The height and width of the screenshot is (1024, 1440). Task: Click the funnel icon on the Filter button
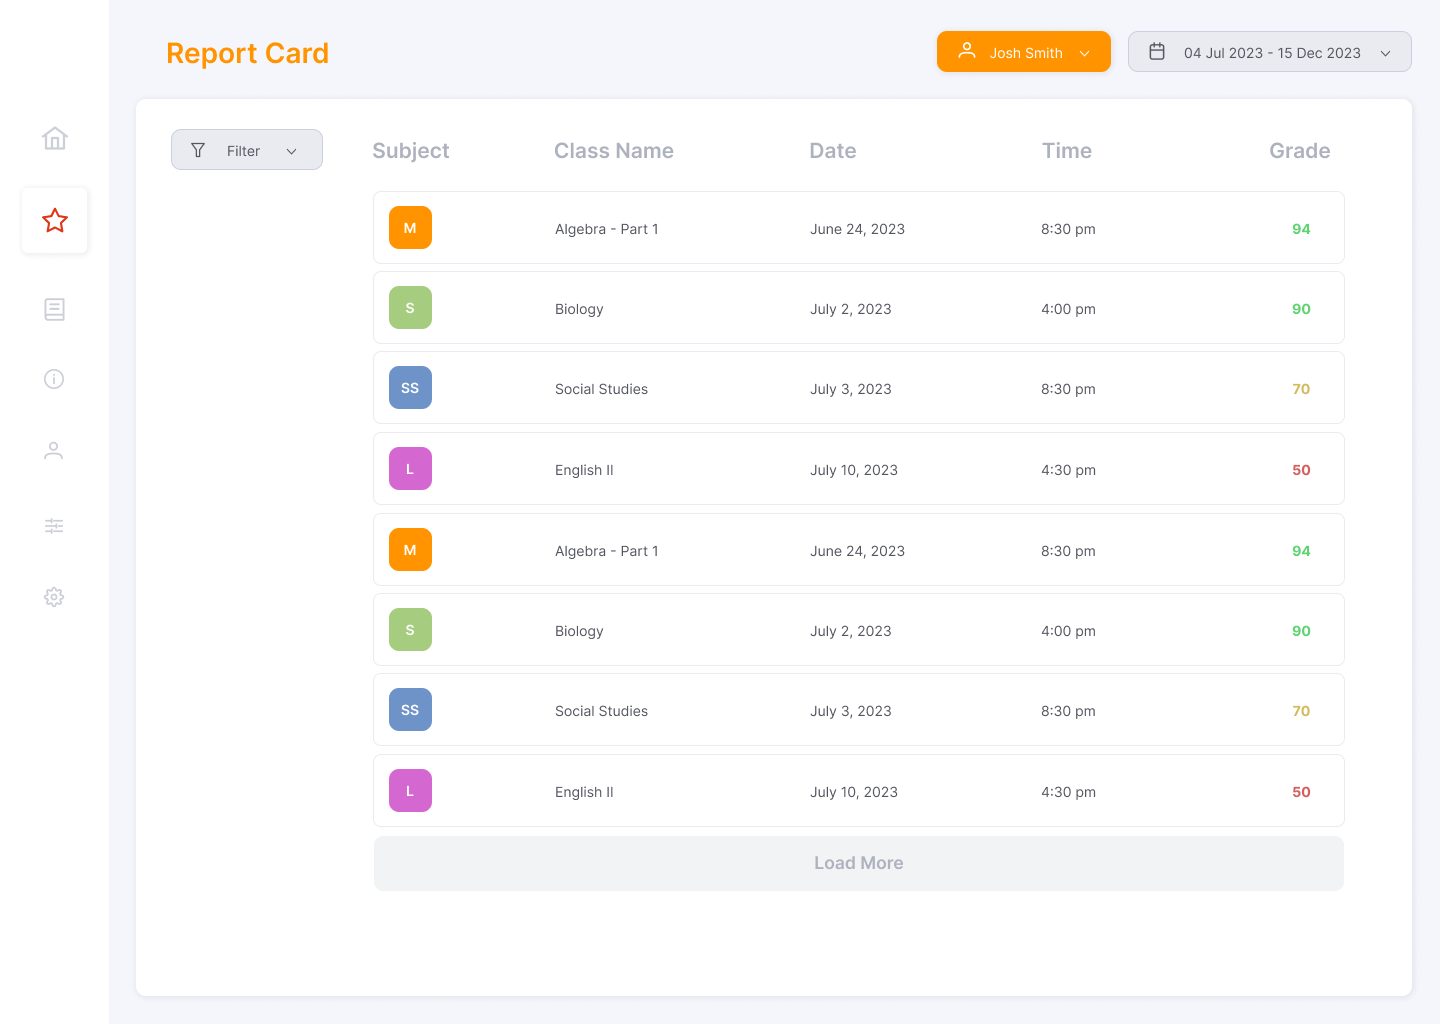[197, 149]
